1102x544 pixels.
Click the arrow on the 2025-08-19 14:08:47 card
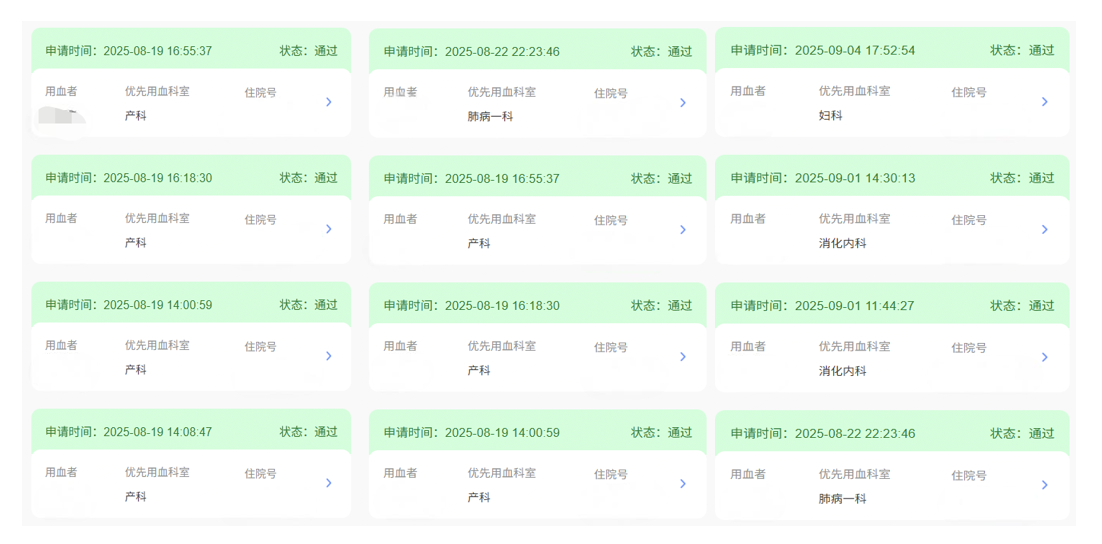pos(328,483)
